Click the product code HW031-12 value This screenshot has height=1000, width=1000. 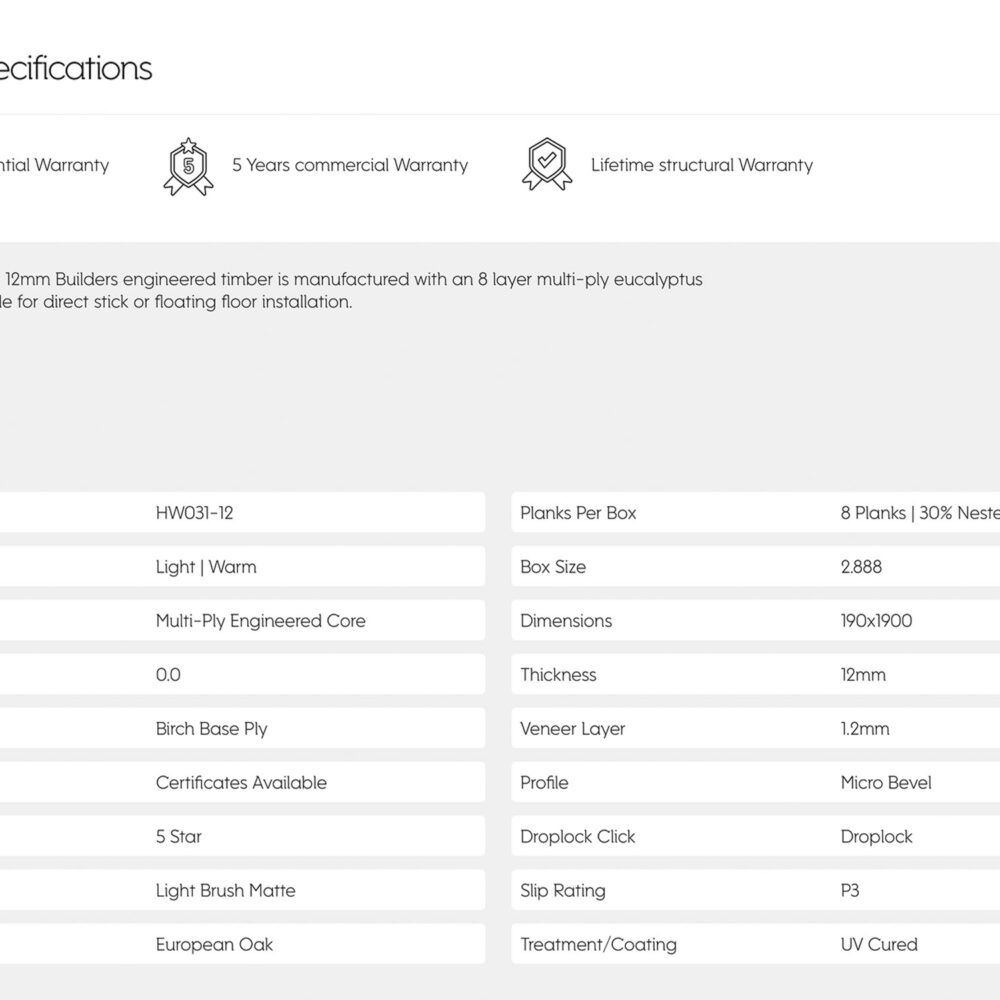[195, 513]
